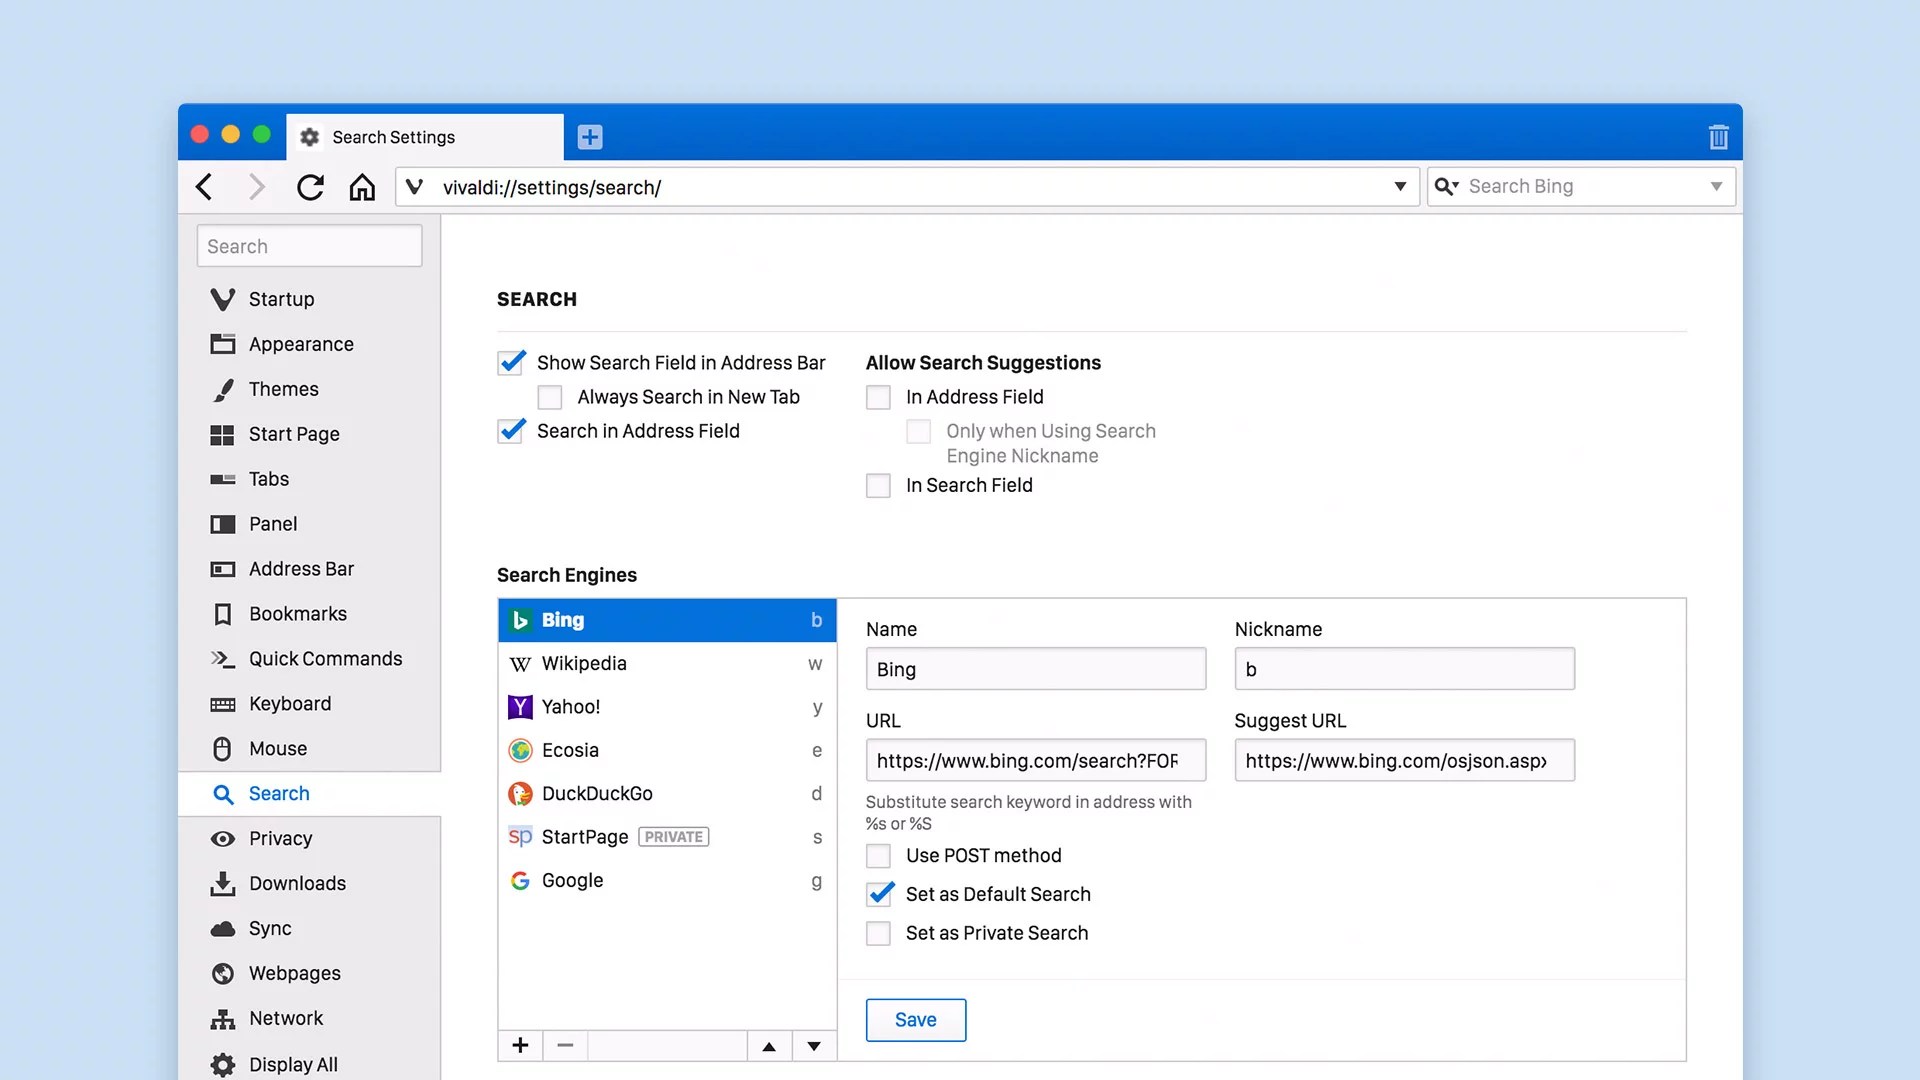Open the address bar dropdown
Image resolution: width=1920 pixels, height=1080 pixels.
click(1399, 187)
